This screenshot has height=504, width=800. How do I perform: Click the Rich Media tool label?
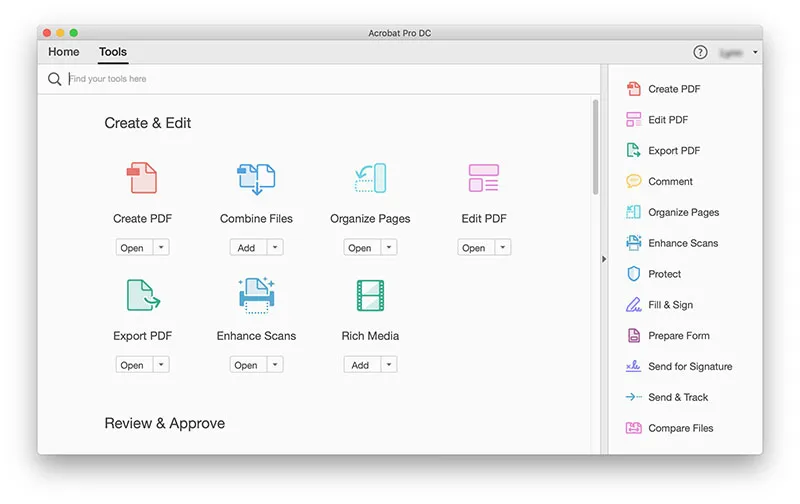pos(370,336)
